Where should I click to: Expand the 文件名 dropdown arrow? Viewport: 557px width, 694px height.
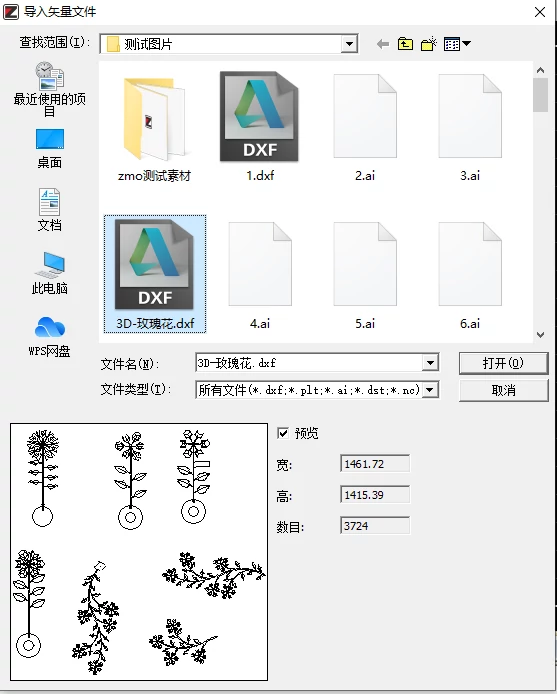pyautogui.click(x=430, y=363)
